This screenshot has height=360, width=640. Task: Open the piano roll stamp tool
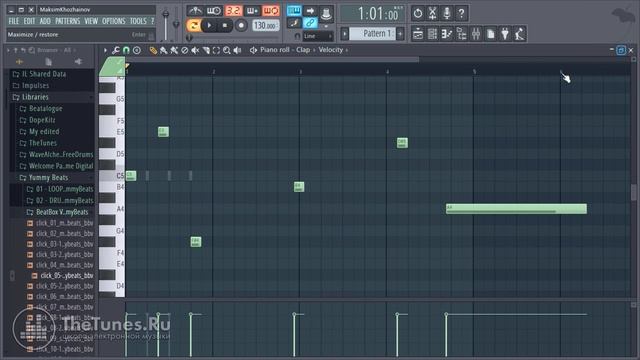137,50
